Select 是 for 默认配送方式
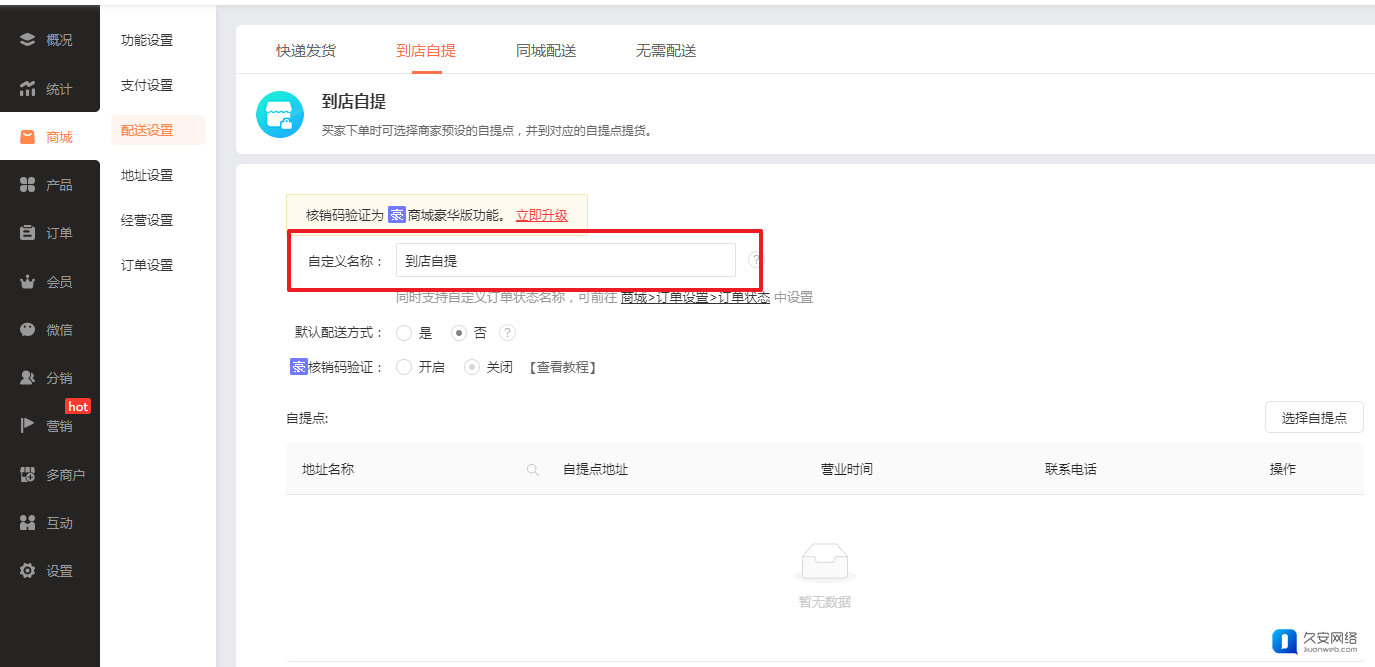This screenshot has width=1375, height=667. point(404,333)
